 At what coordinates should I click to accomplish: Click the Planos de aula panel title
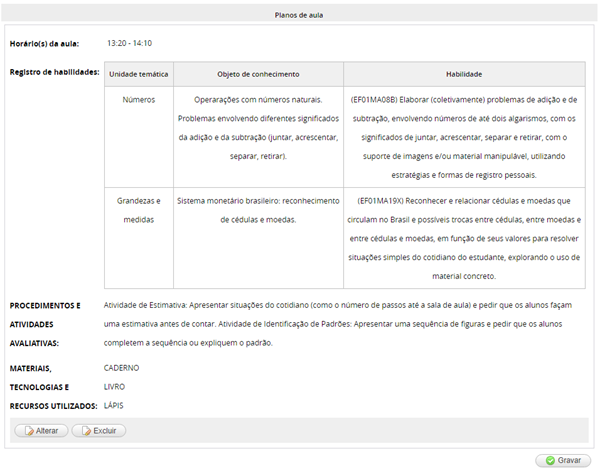pos(299,15)
